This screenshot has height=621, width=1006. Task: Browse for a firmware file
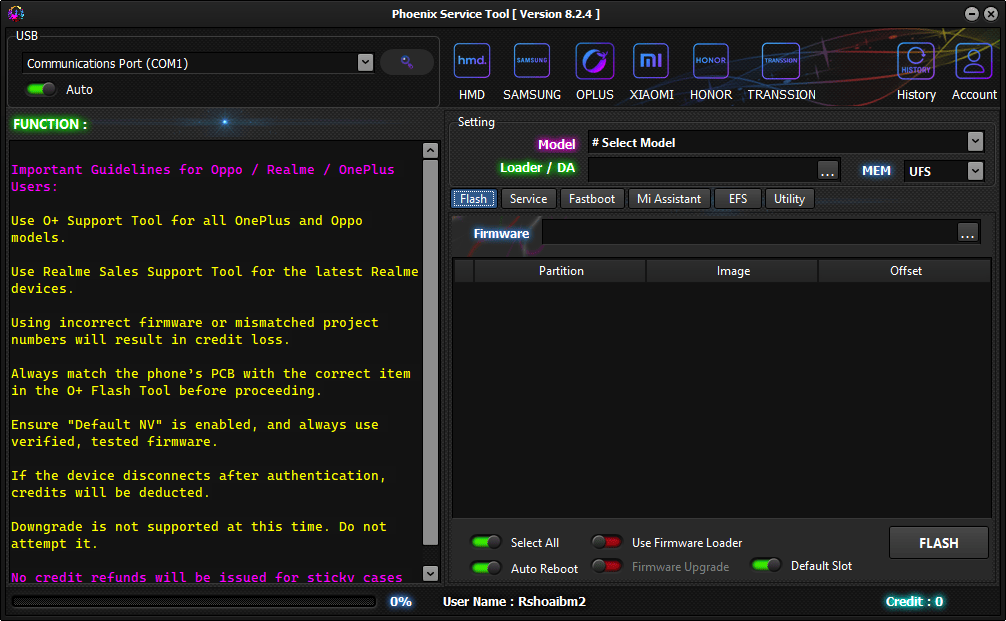(966, 233)
